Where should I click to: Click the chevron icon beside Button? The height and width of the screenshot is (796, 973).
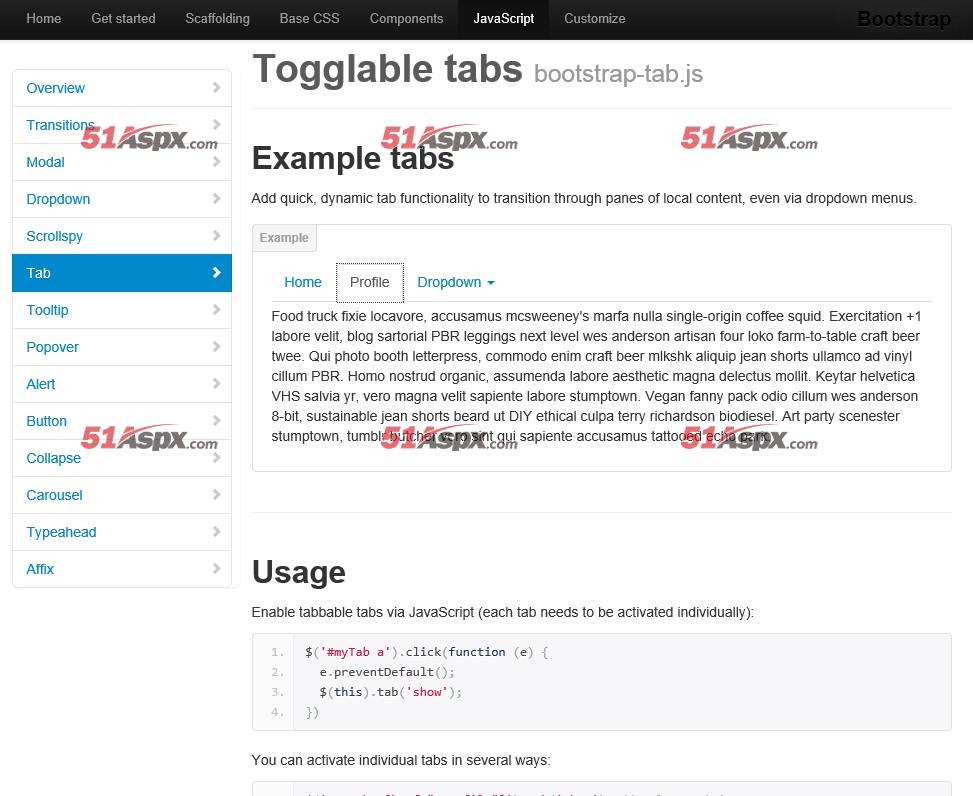point(216,421)
